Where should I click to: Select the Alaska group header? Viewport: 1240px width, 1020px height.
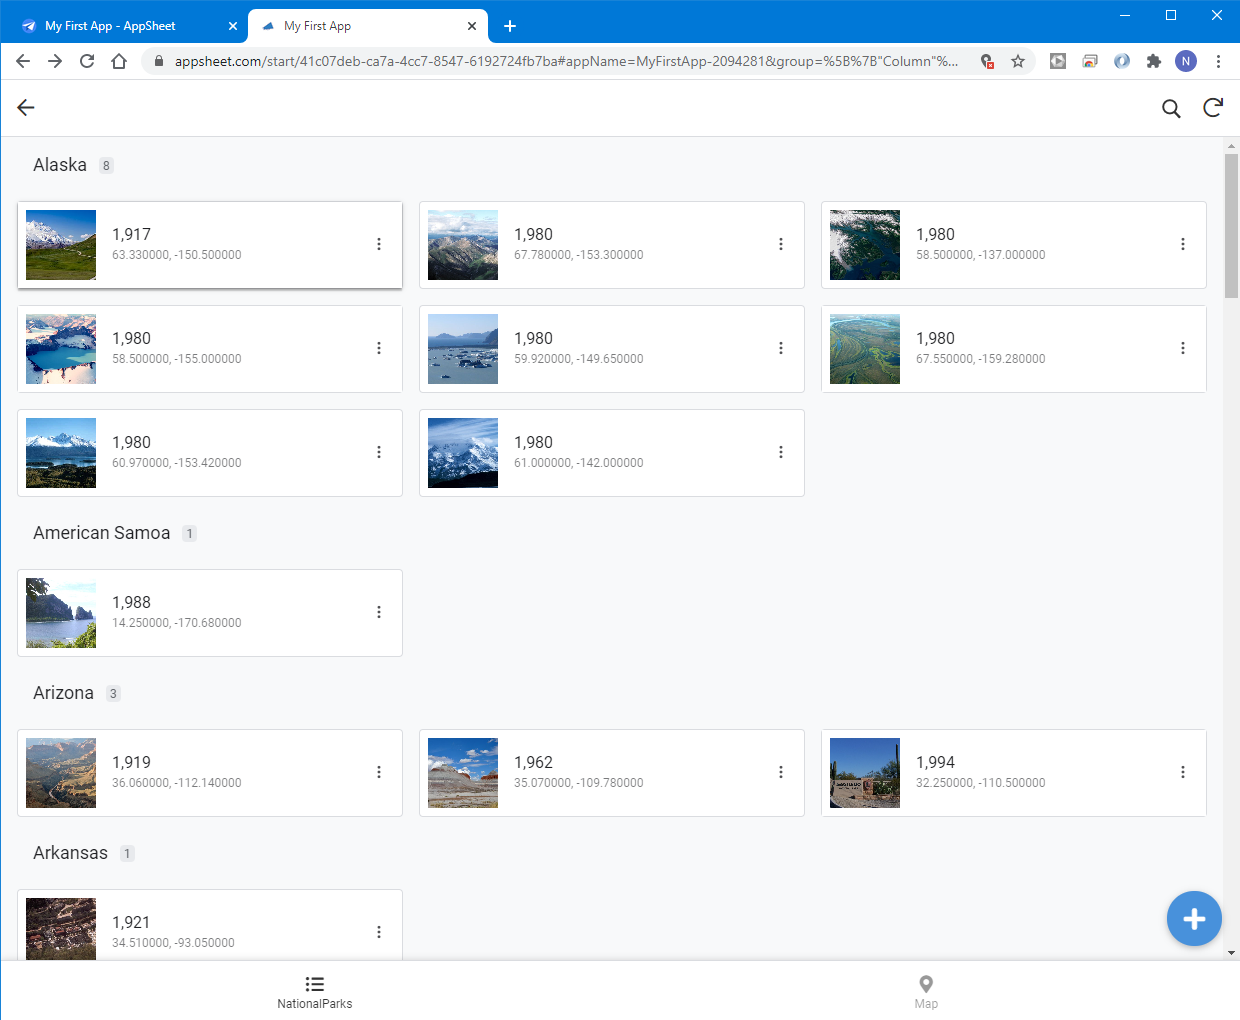[60, 165]
